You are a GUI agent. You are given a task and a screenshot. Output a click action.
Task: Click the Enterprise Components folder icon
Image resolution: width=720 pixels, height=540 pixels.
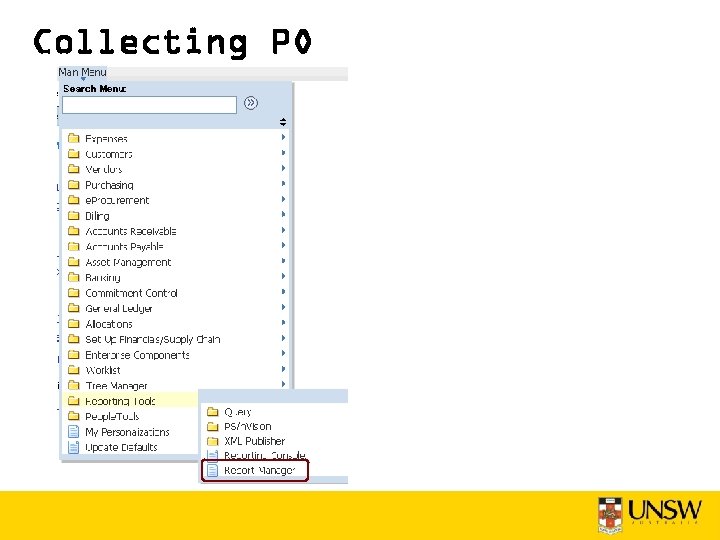point(73,354)
